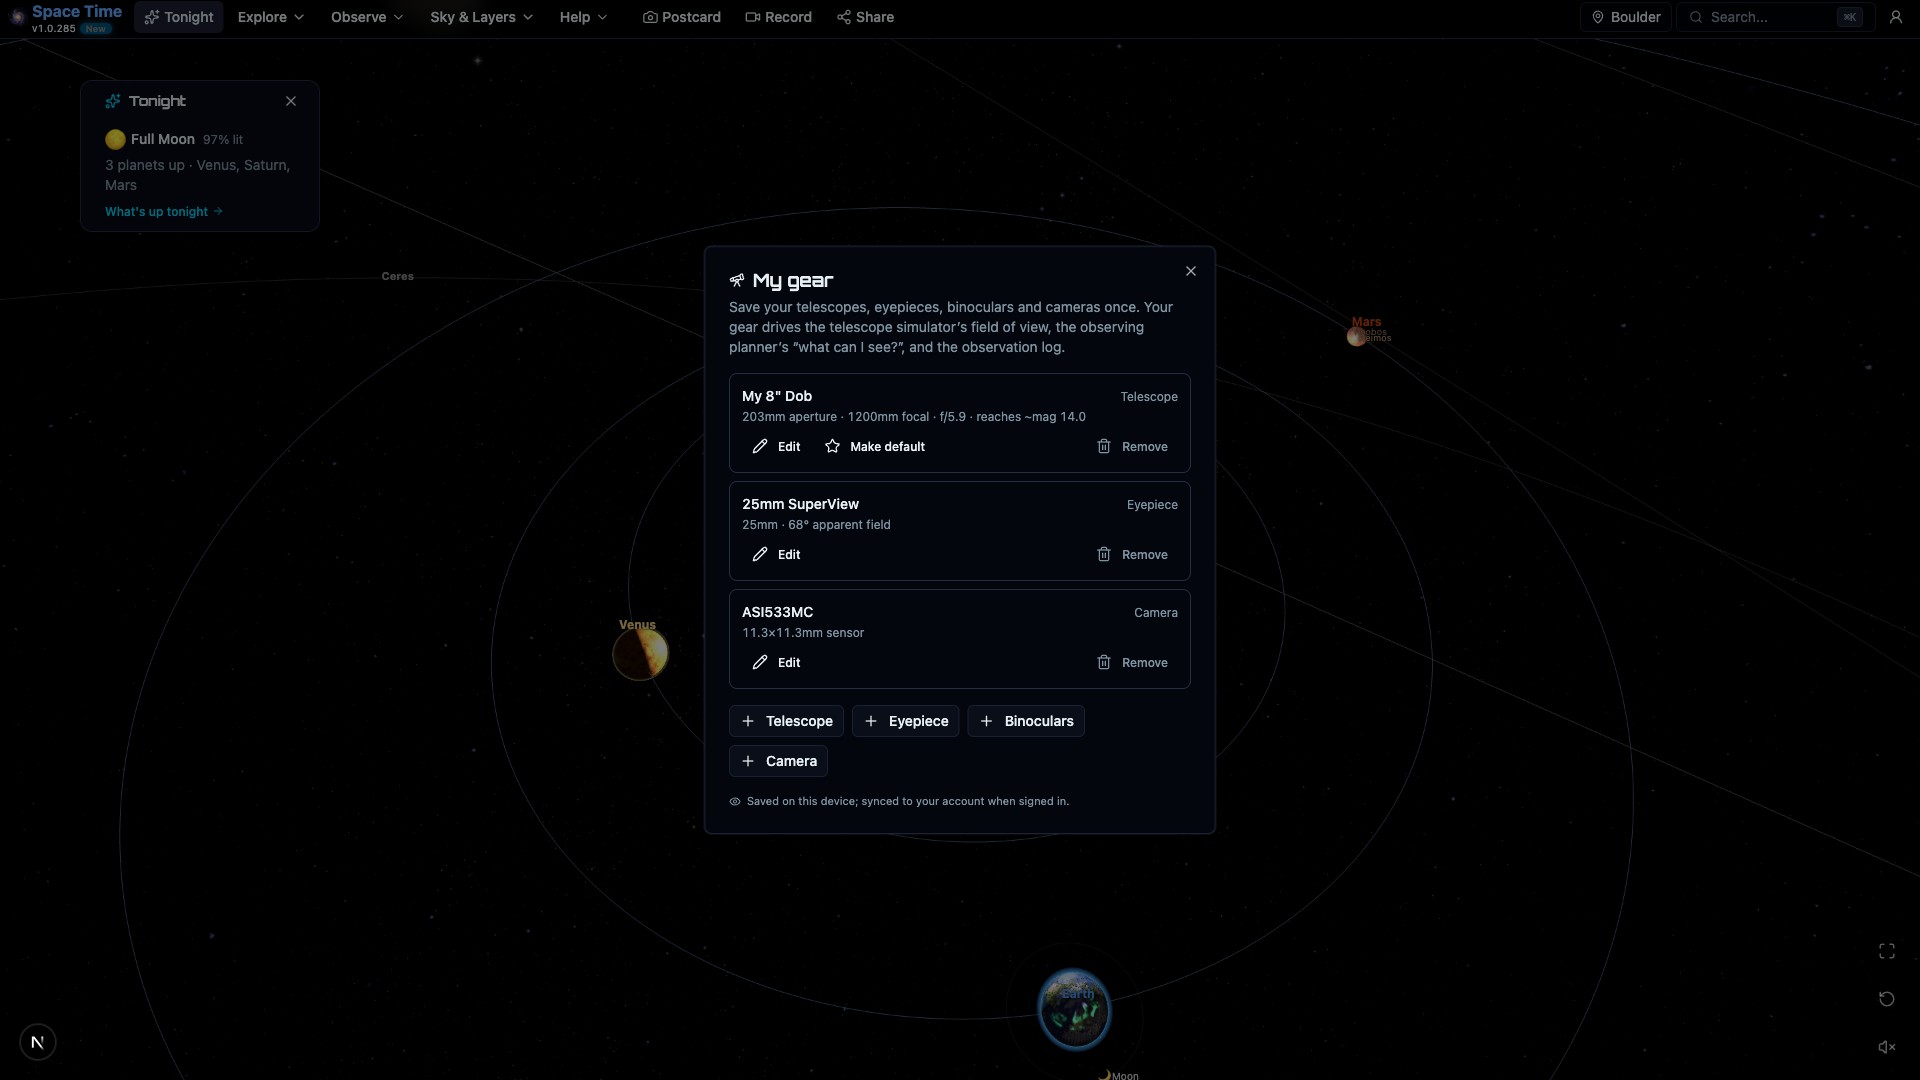The width and height of the screenshot is (1920, 1080).
Task: Click the saved-on-device eye icon
Action: 735,802
